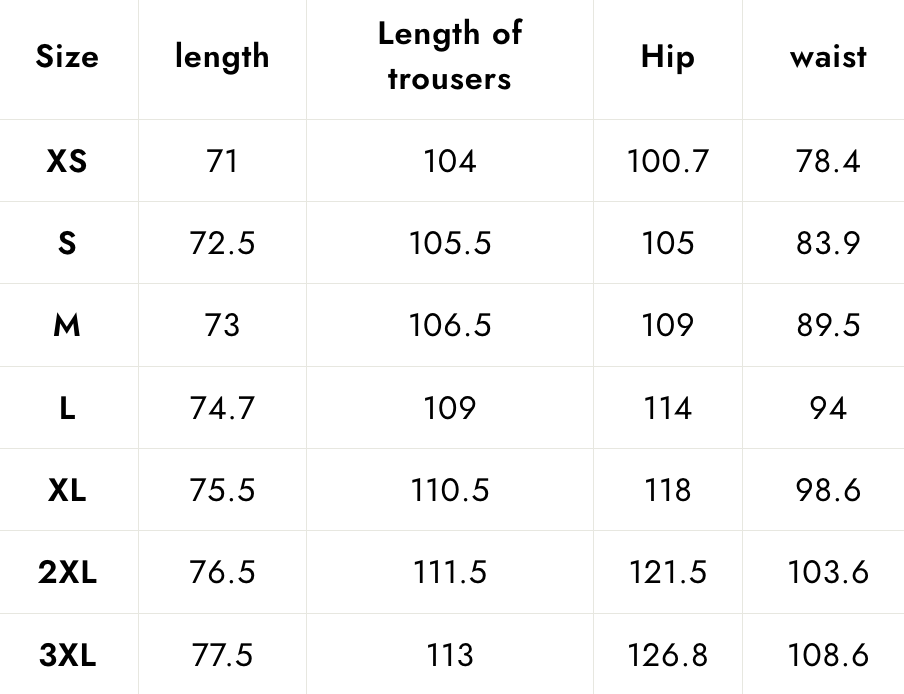904x694 pixels.
Task: Select the M size row label
Action: [67, 325]
